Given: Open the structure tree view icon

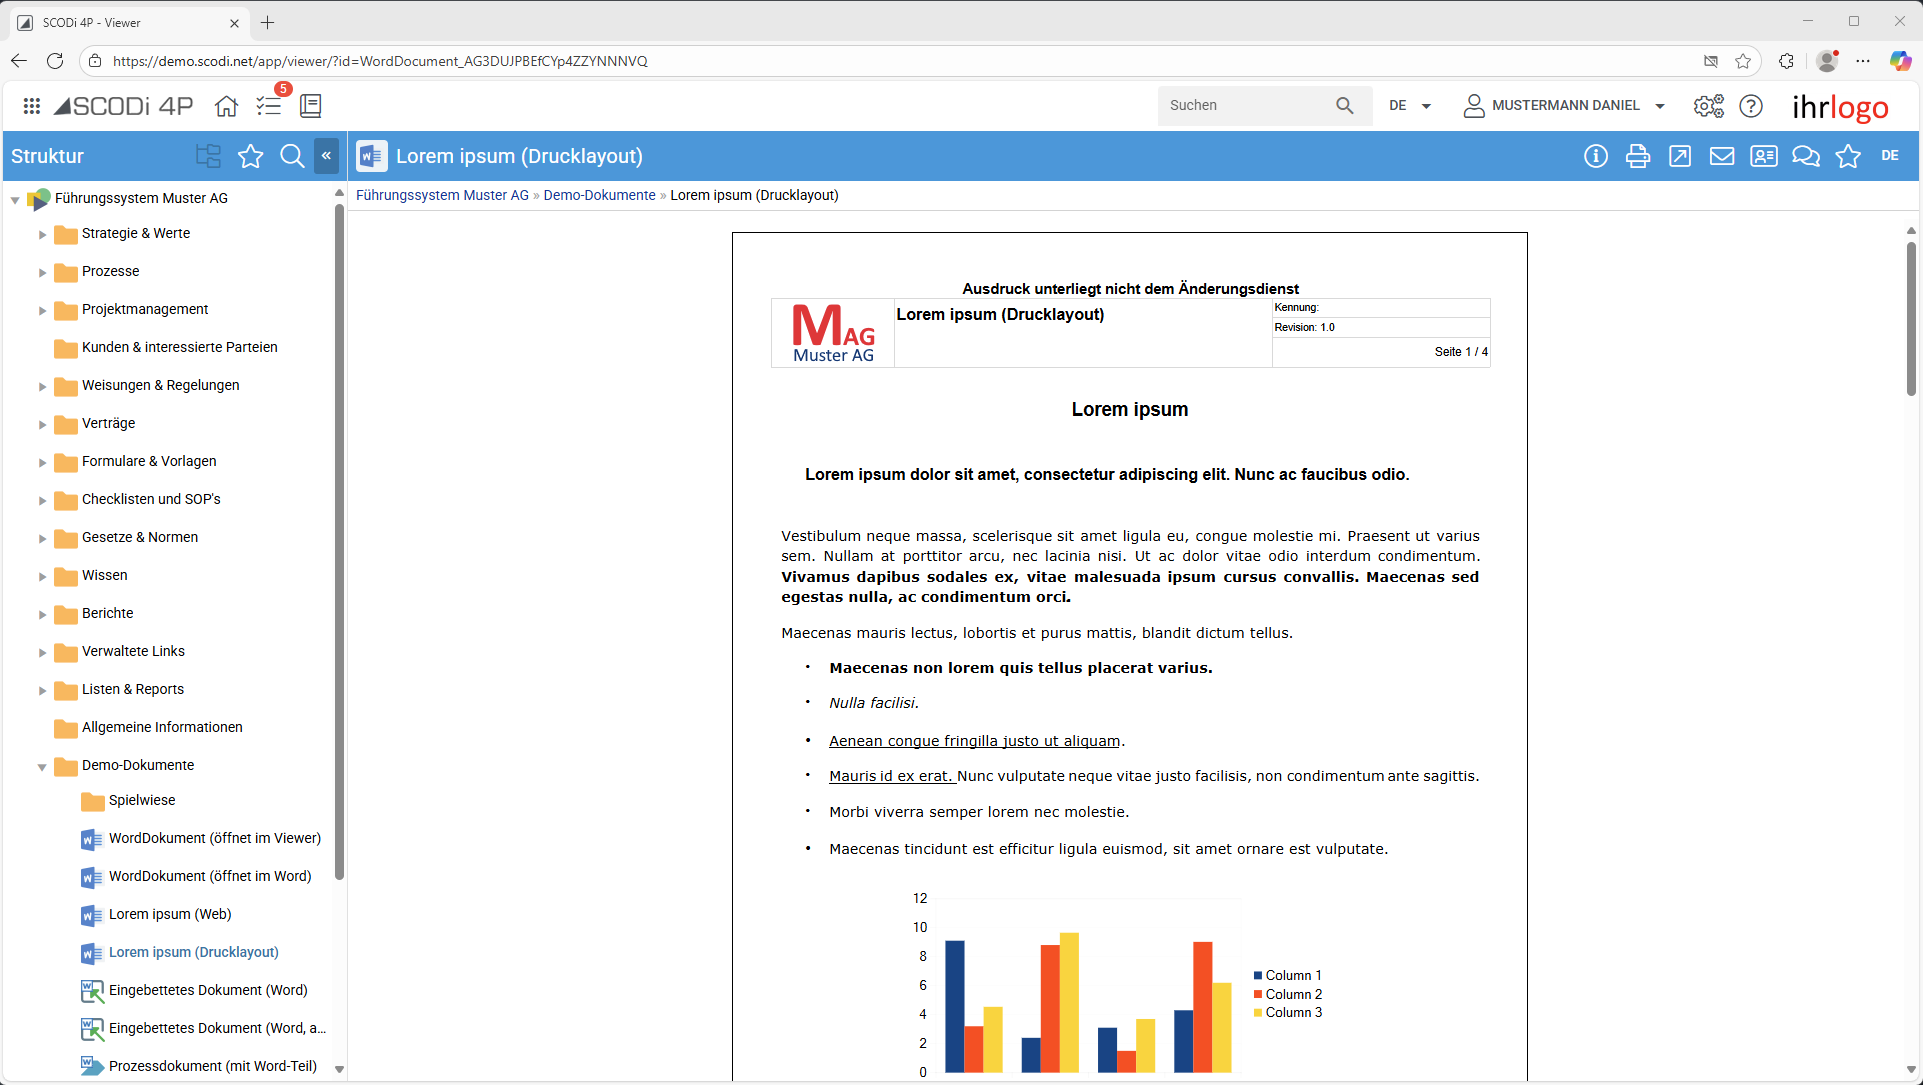Looking at the screenshot, I should (x=208, y=156).
